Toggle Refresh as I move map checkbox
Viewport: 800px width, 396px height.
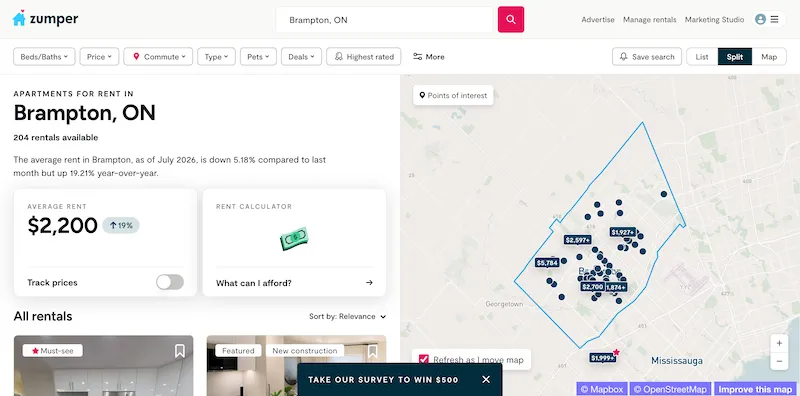[x=423, y=359]
